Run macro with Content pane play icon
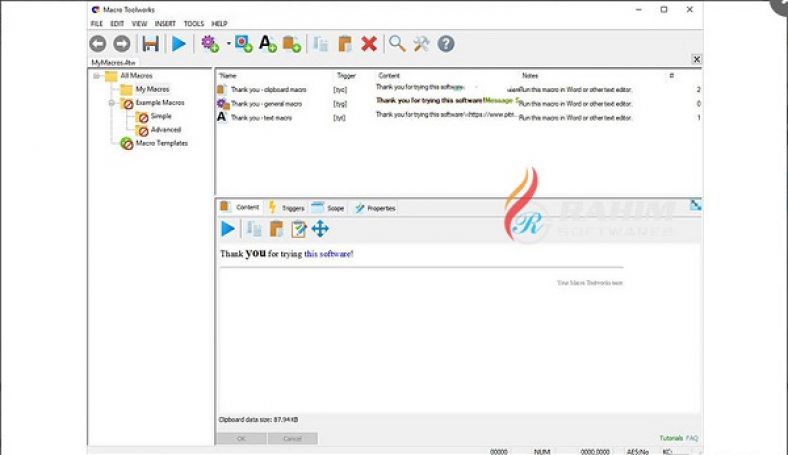The width and height of the screenshot is (788, 455). [228, 229]
